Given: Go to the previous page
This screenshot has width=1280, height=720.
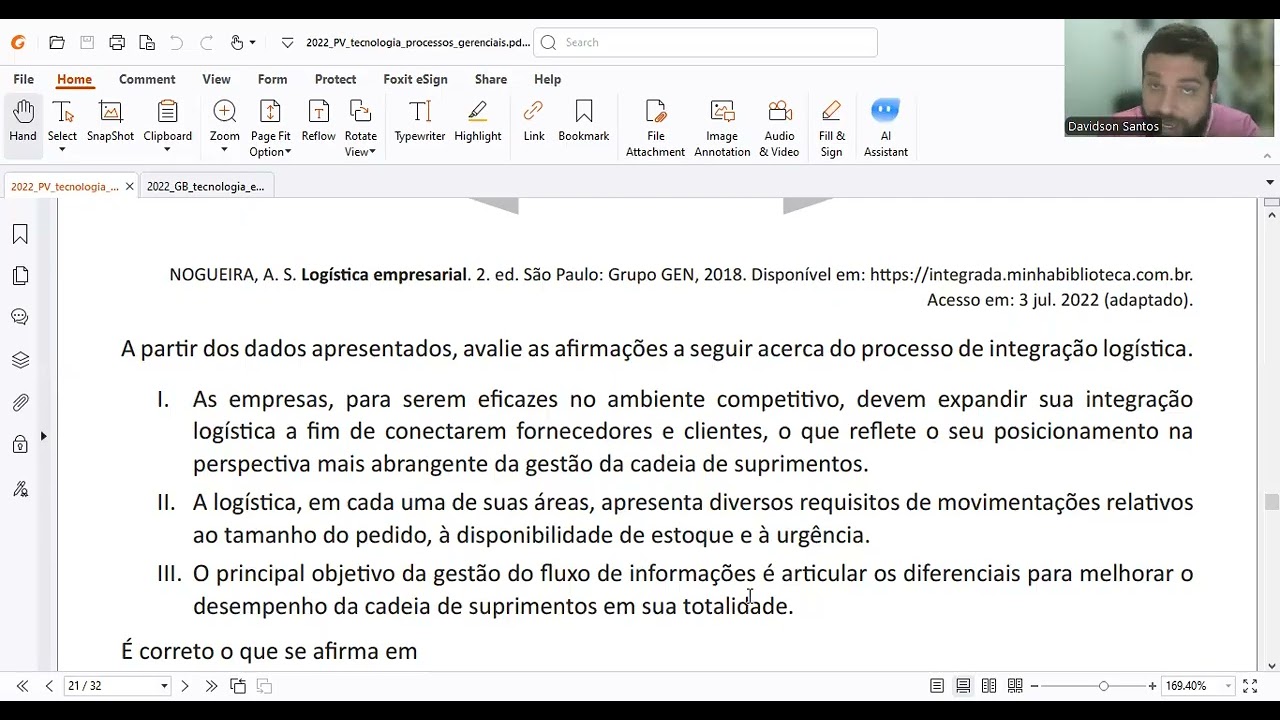Looking at the screenshot, I should click(49, 686).
